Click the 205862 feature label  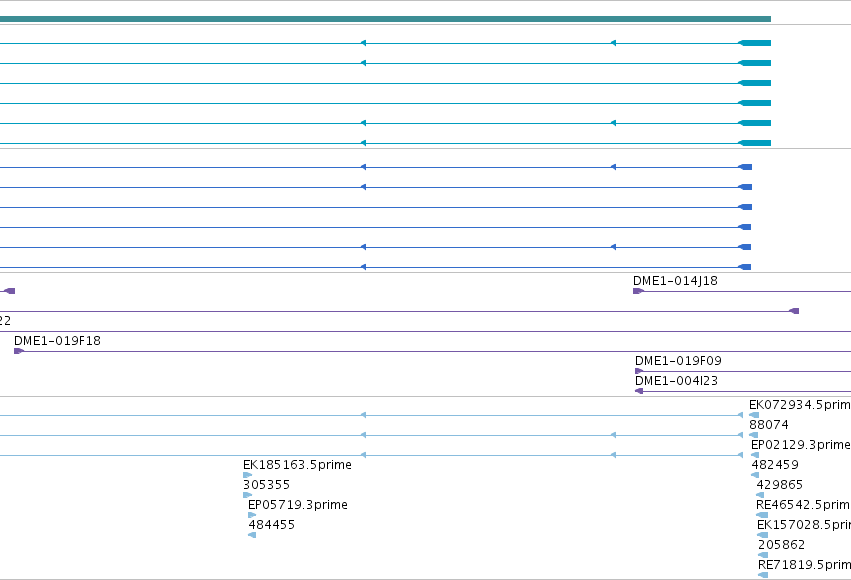click(782, 545)
